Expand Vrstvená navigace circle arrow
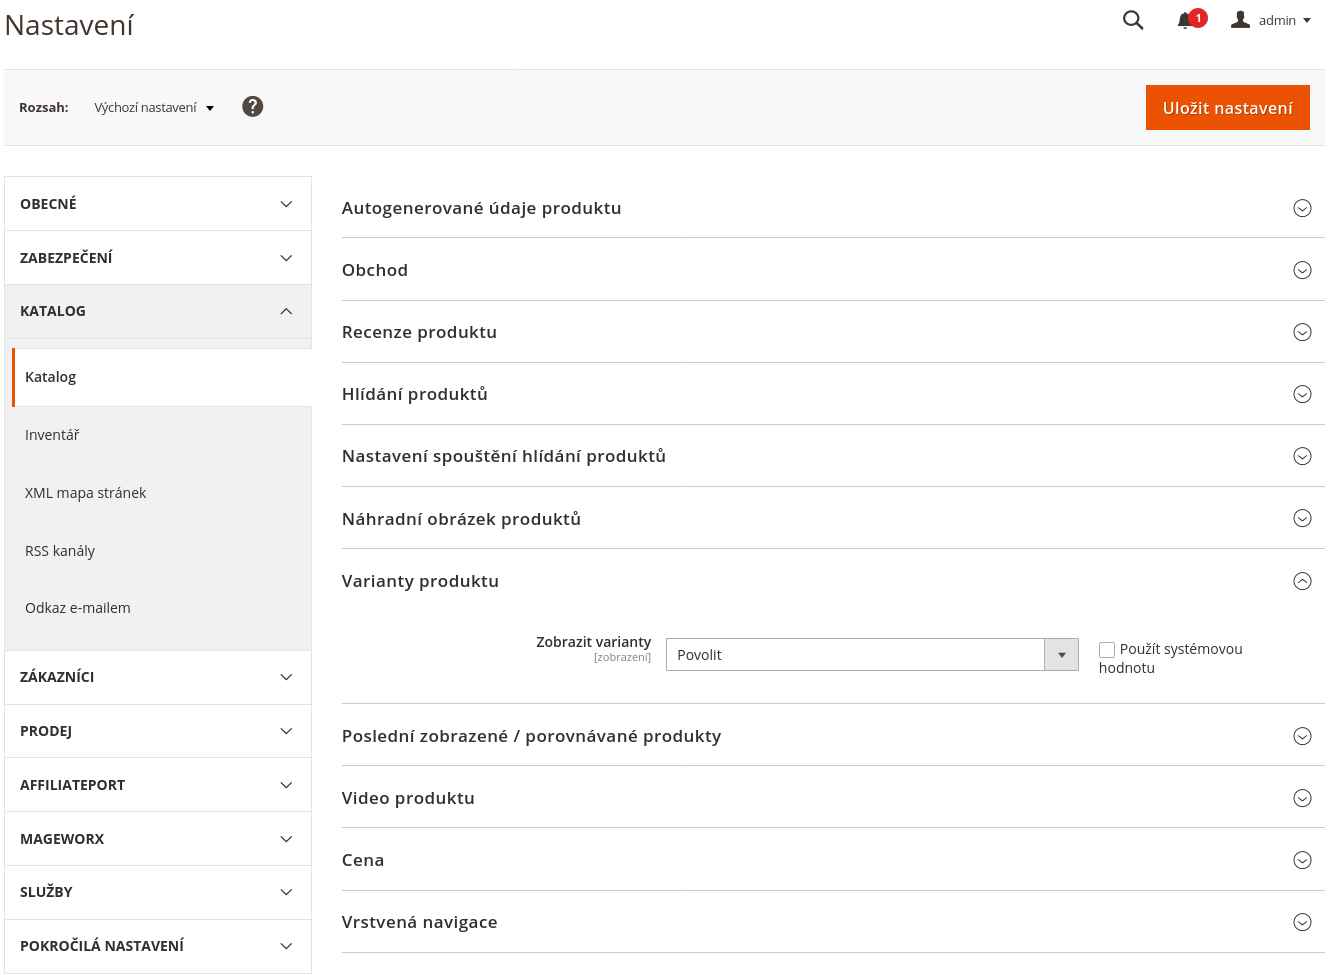The image size is (1331, 975). [1302, 922]
